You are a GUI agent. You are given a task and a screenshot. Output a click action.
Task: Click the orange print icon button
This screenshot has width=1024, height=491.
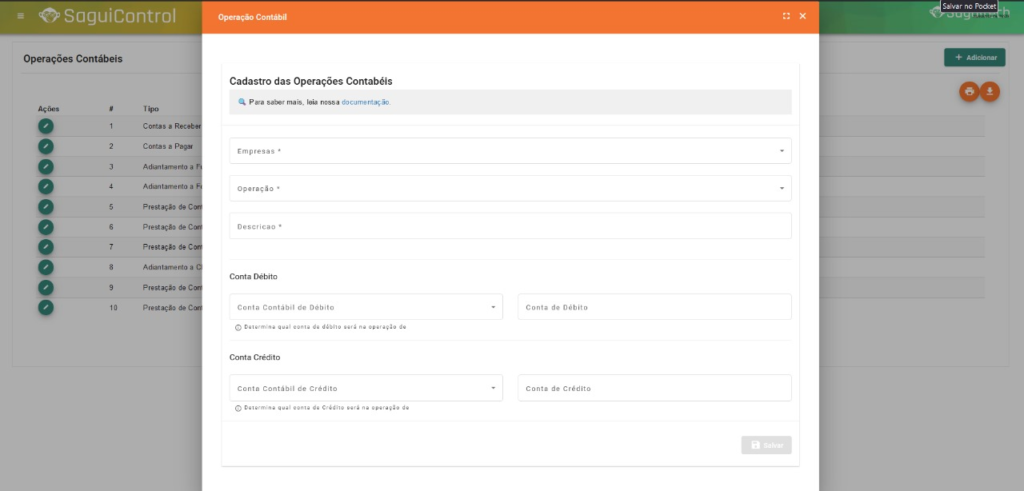969,91
